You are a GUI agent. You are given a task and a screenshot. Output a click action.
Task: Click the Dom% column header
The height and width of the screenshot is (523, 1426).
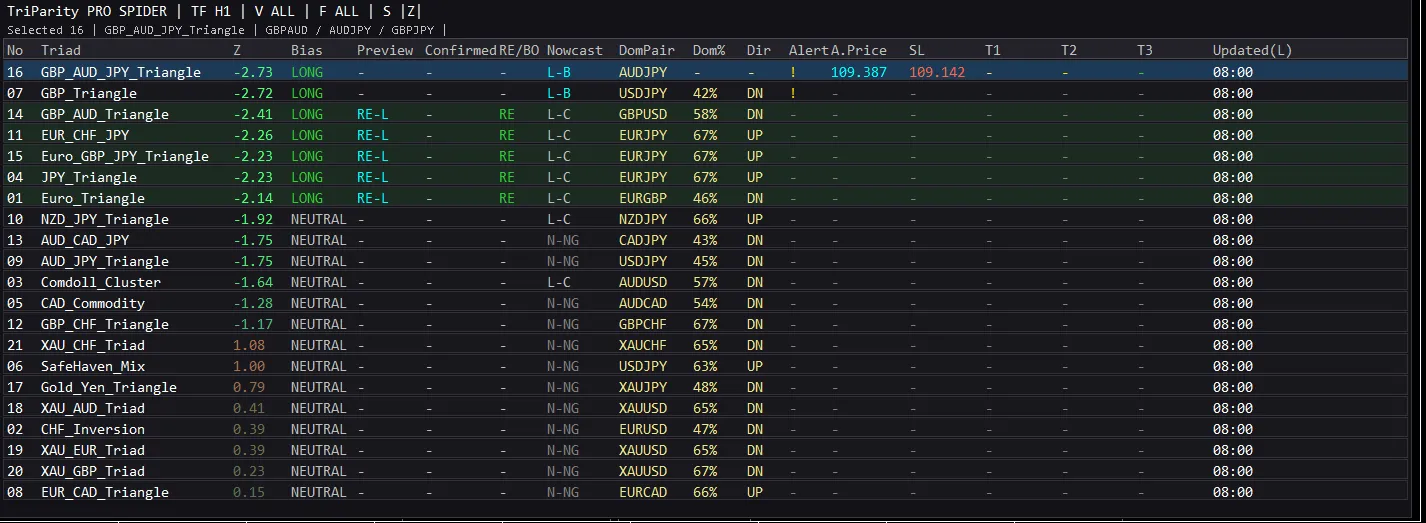[709, 50]
